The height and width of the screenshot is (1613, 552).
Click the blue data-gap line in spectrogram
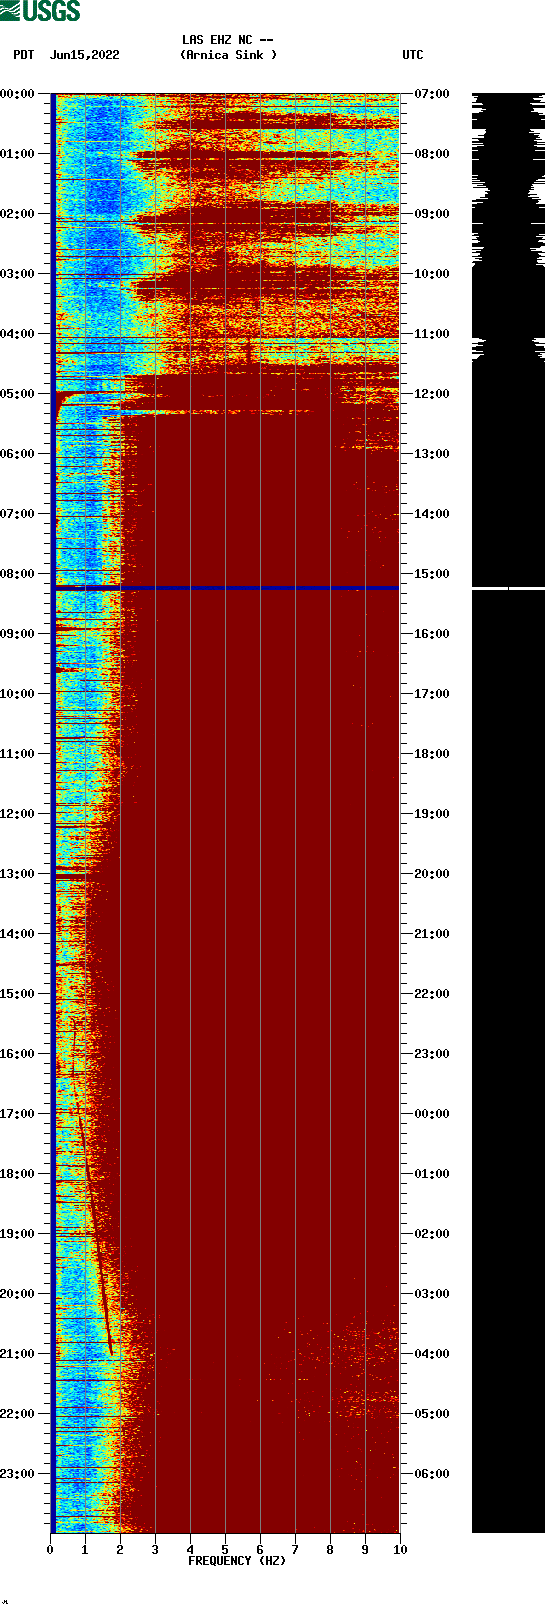(x=226, y=588)
